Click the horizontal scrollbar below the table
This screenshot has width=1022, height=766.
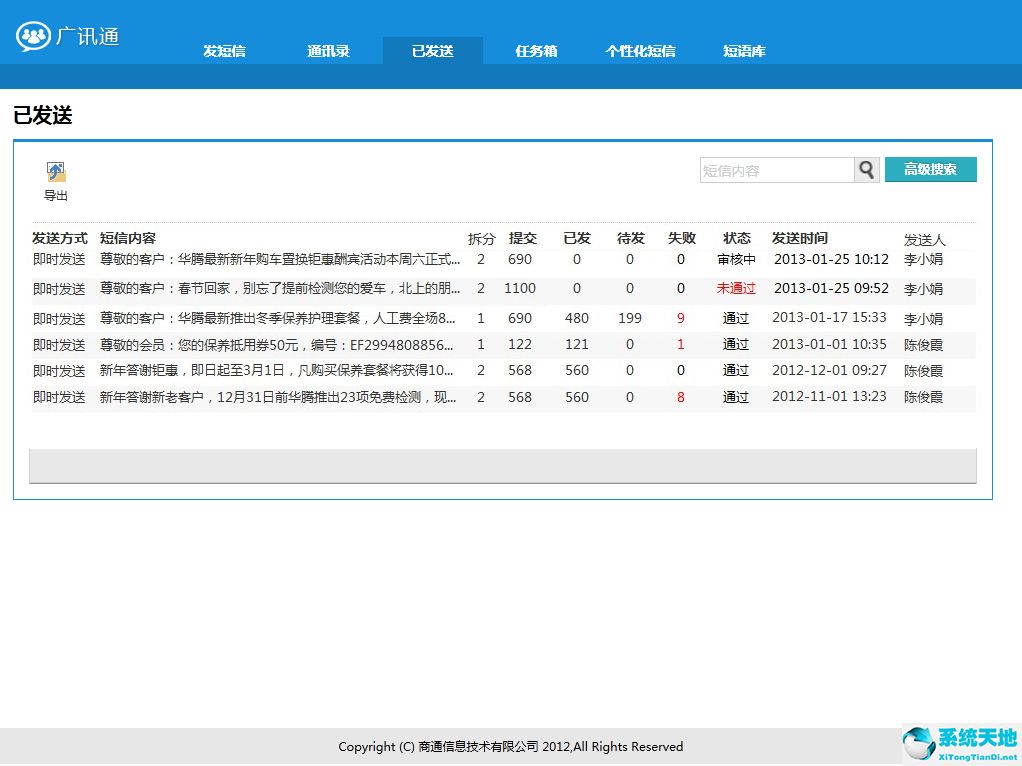(x=503, y=465)
